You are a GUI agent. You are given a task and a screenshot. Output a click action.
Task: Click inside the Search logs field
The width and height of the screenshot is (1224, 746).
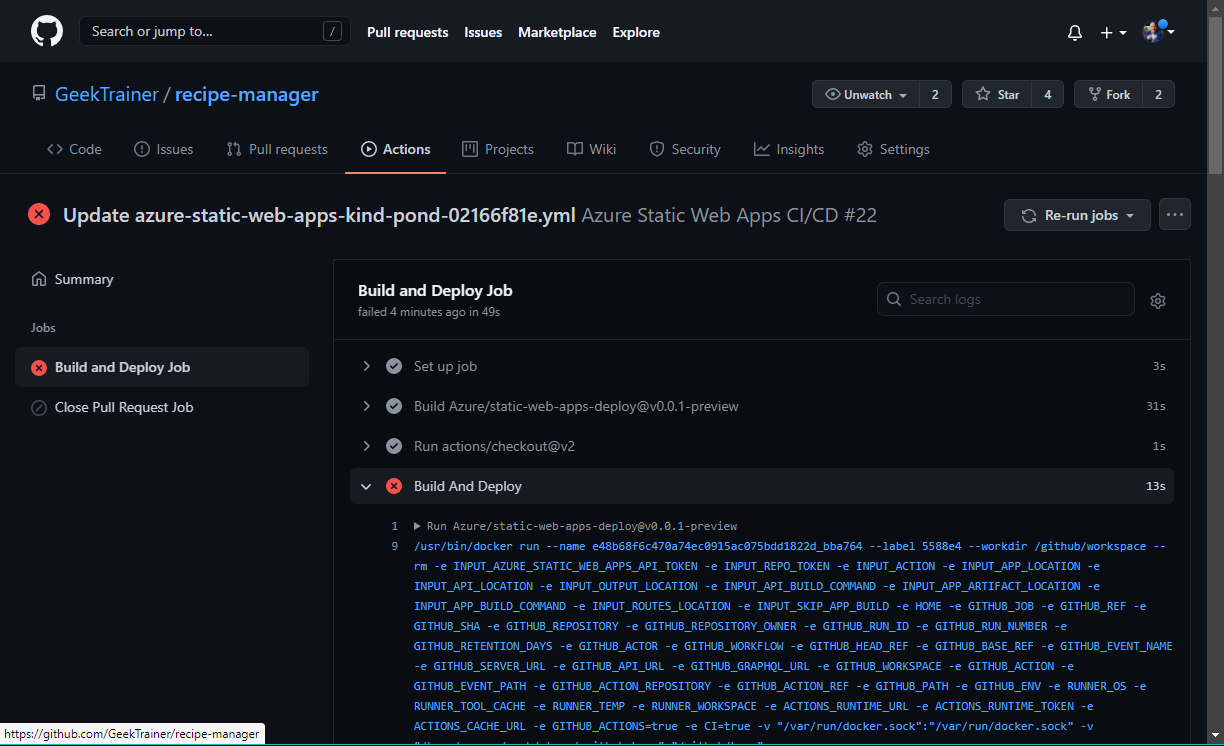(1005, 299)
